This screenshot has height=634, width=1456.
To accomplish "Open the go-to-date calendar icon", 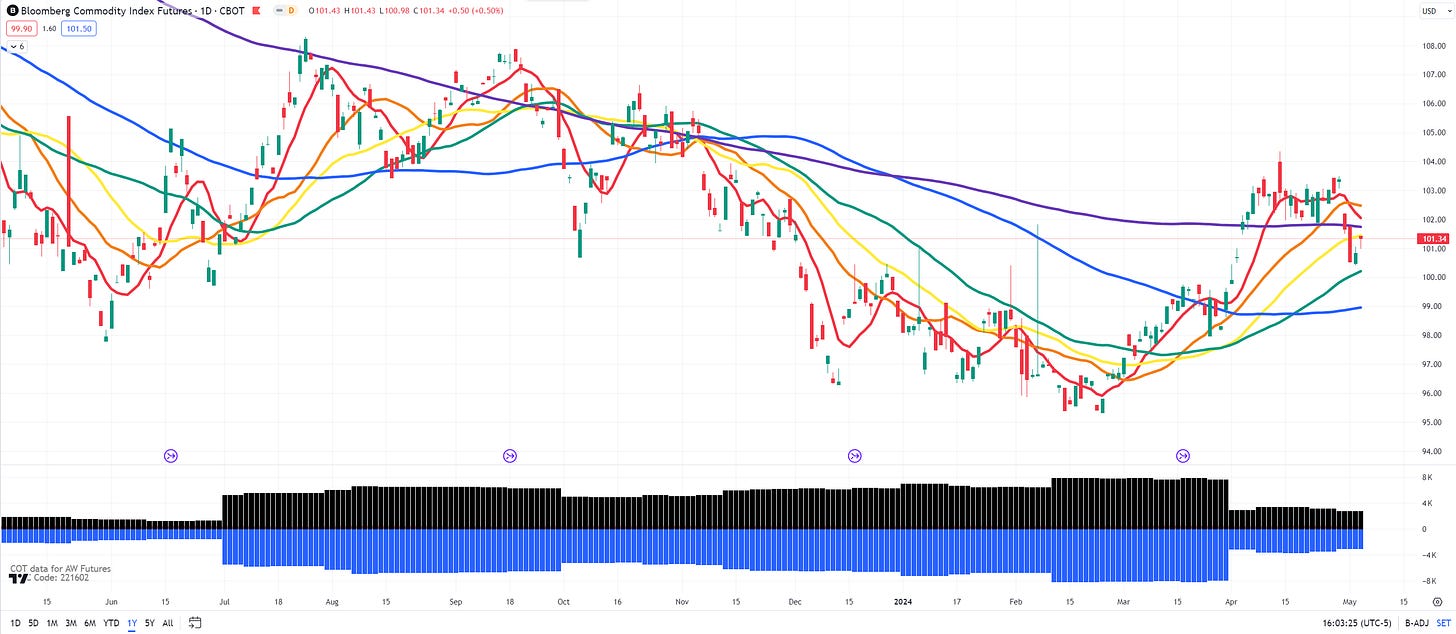I will [x=195, y=622].
